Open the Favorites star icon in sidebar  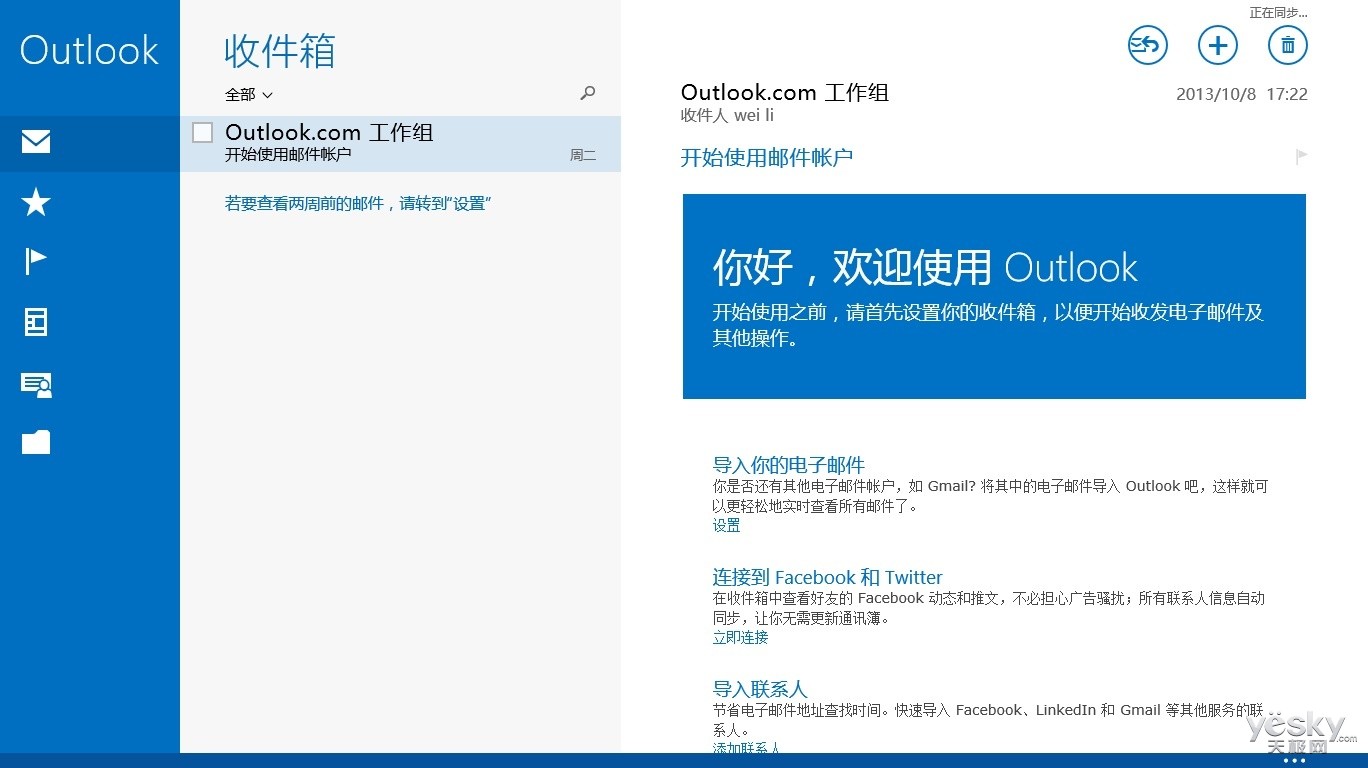(36, 202)
